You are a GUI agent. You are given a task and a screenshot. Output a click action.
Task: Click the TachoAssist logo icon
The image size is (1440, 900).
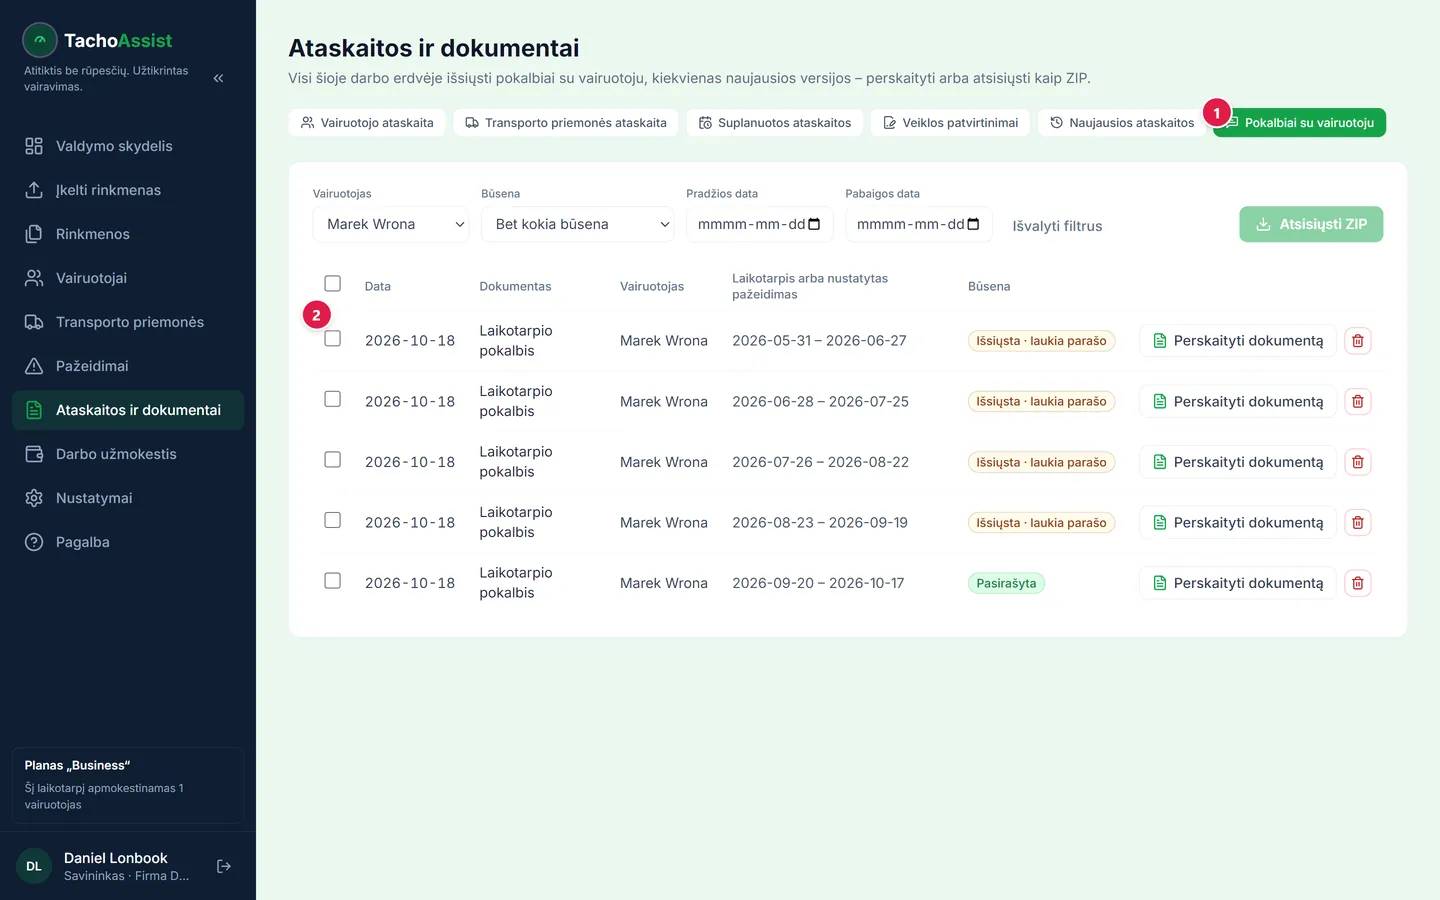(x=40, y=40)
